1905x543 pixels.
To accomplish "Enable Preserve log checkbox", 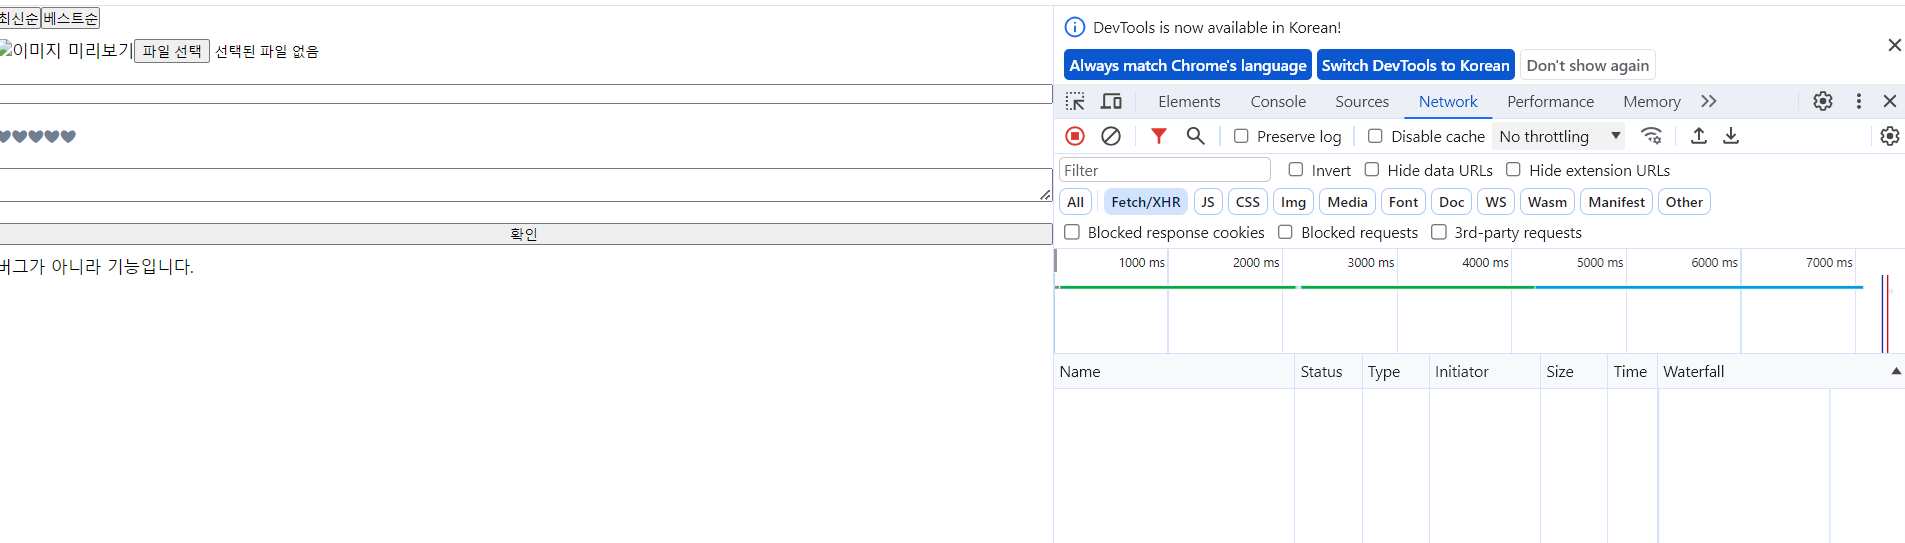I will (1241, 136).
